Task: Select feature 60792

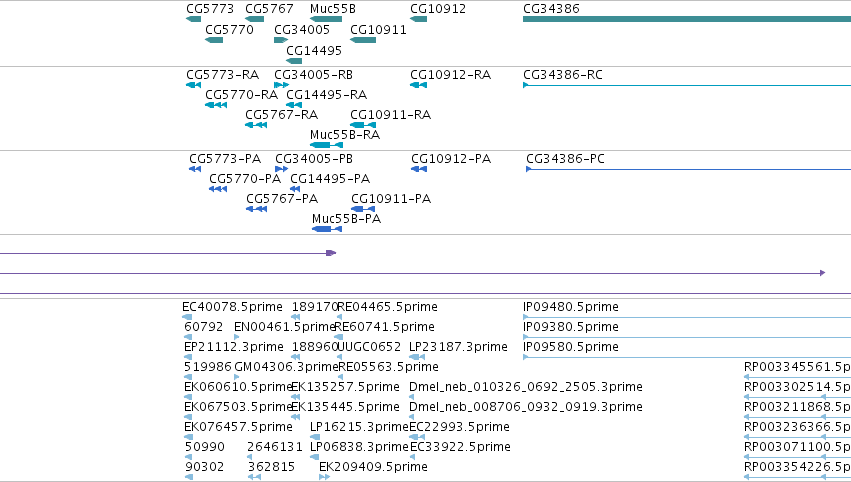Action: 204,327
